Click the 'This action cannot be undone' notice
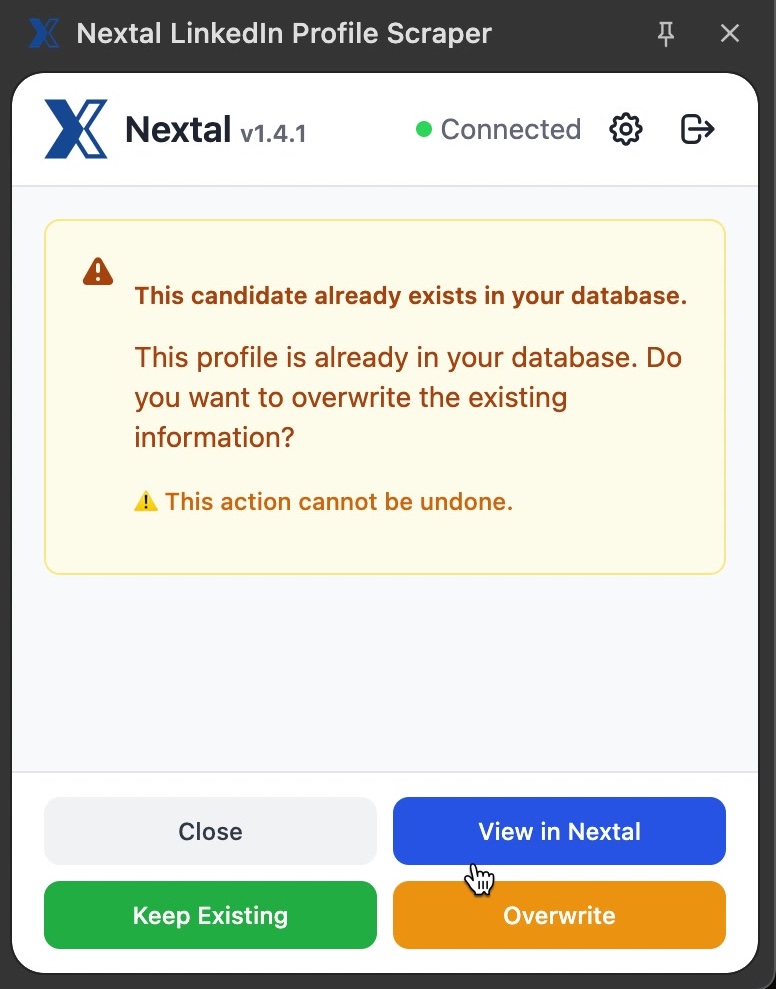 click(x=339, y=501)
